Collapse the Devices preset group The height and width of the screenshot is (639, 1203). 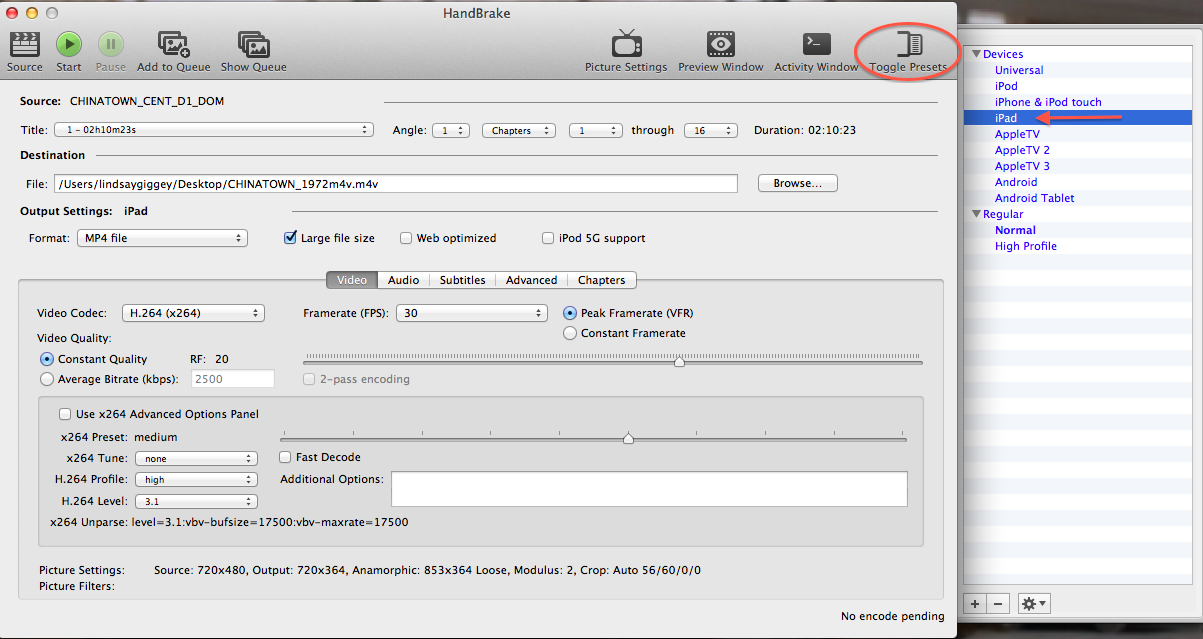click(976, 54)
